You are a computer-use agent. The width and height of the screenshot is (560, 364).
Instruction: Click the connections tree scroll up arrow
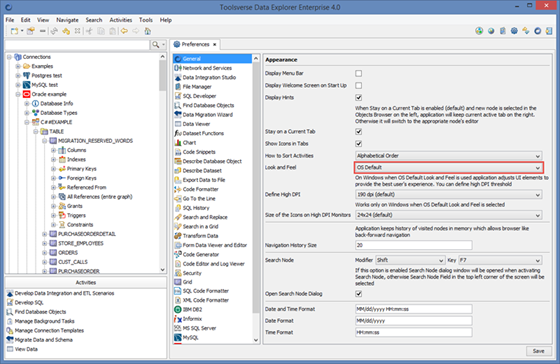pos(162,56)
